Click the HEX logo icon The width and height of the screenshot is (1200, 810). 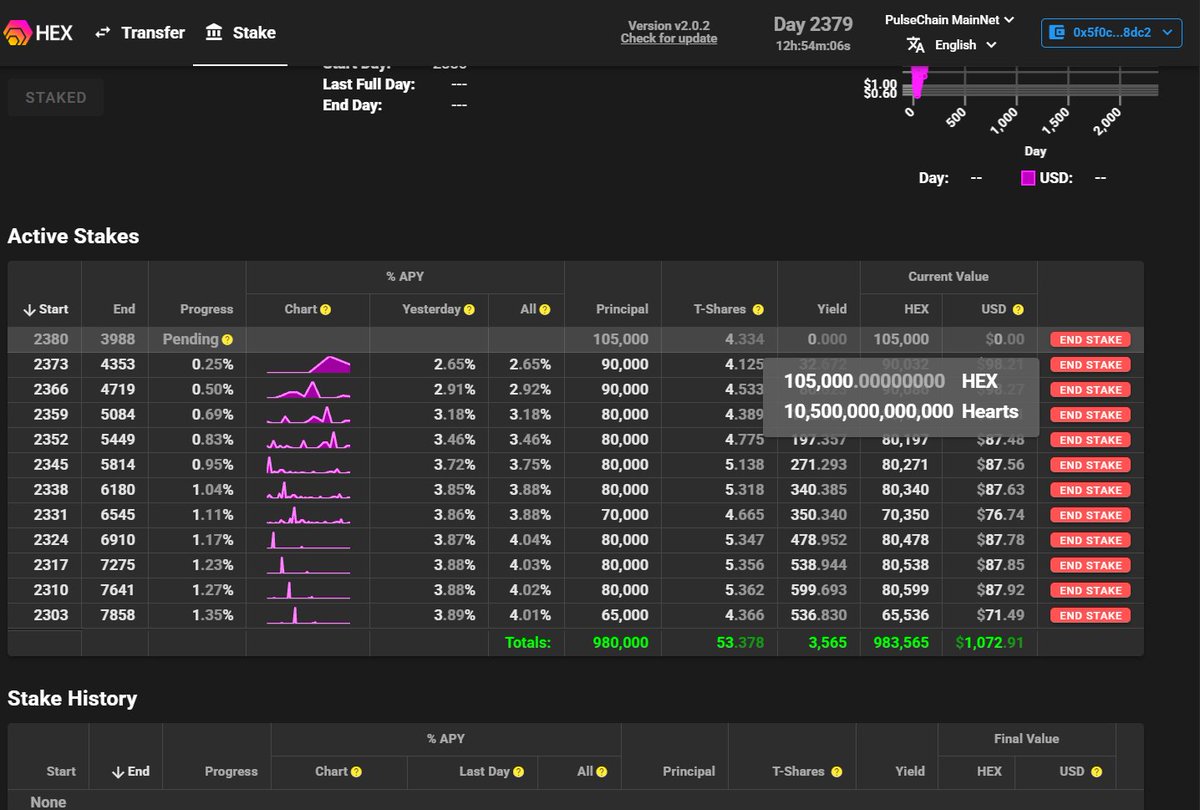pos(20,32)
